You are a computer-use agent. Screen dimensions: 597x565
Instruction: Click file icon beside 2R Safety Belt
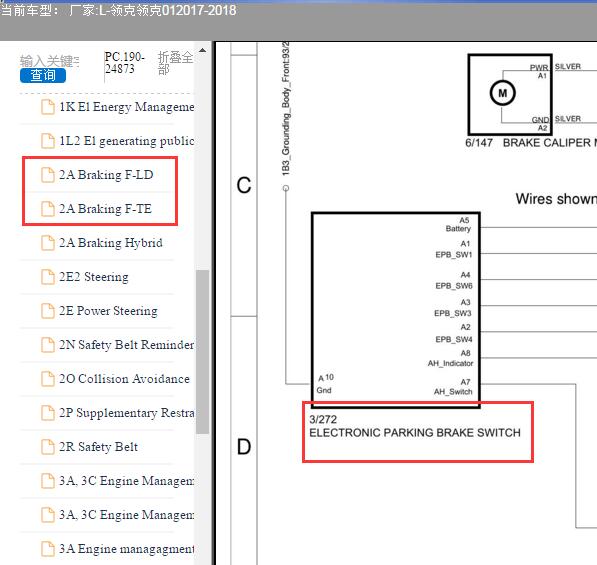point(48,447)
